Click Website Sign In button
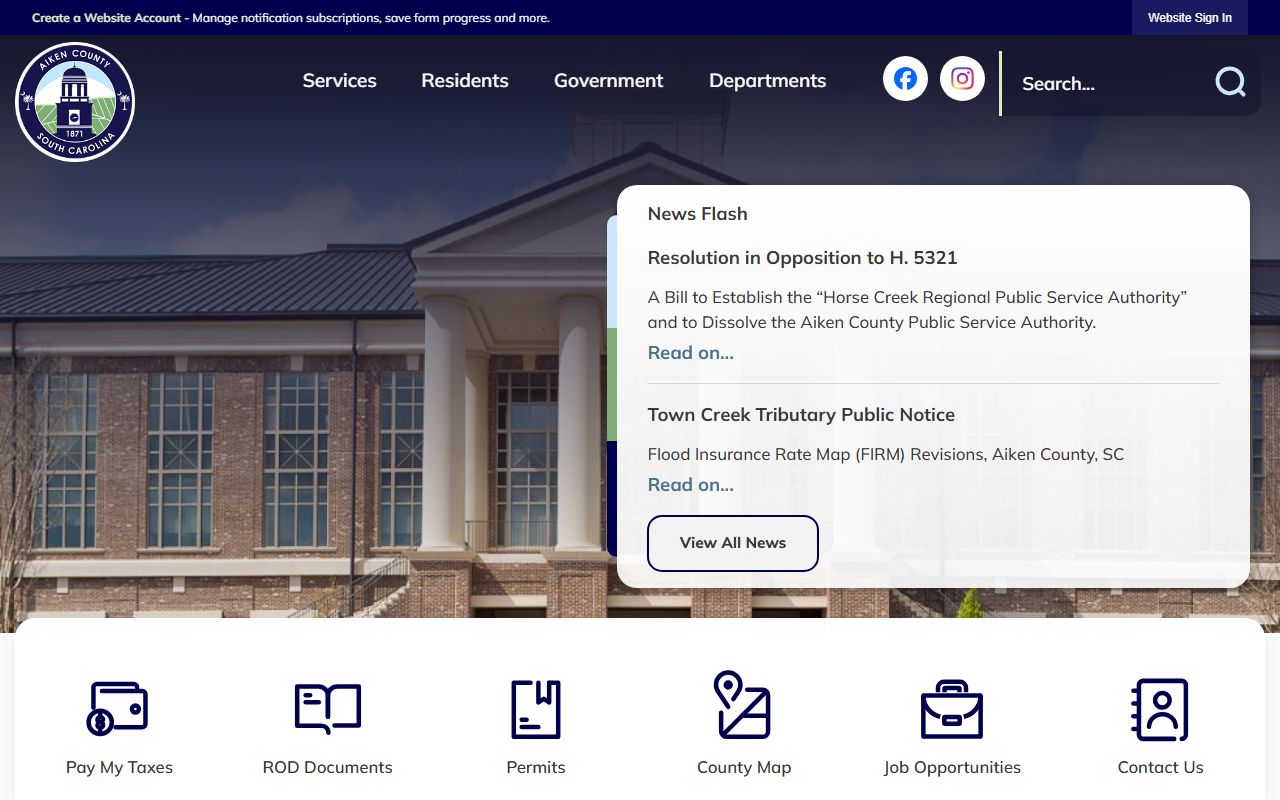1280x800 pixels. click(1190, 18)
